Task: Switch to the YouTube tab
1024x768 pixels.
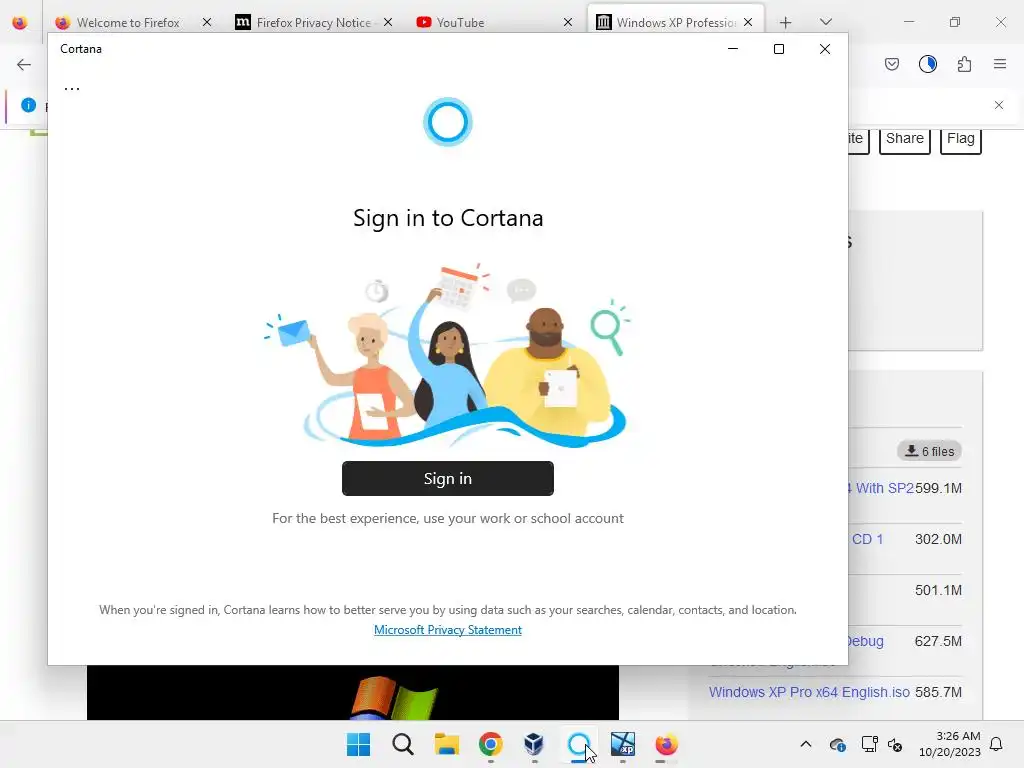Action: pyautogui.click(x=460, y=22)
